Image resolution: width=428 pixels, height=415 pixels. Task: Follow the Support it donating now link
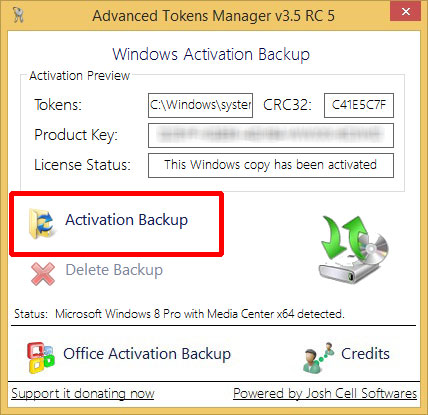pos(83,394)
